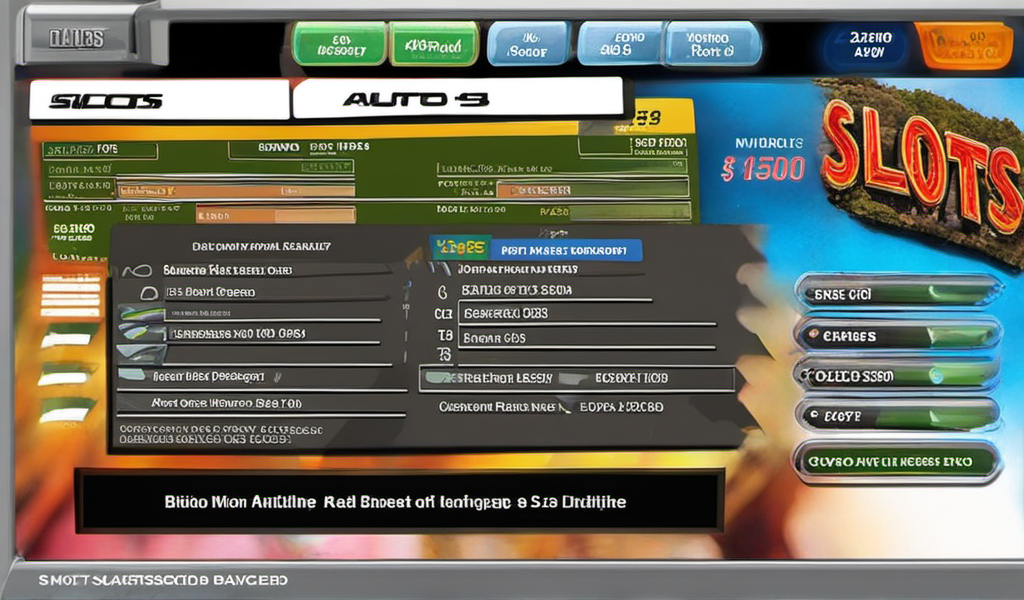The width and height of the screenshot is (1024, 600).
Task: Expand the outlined box at green panel top-left
Action: click(x=100, y=150)
